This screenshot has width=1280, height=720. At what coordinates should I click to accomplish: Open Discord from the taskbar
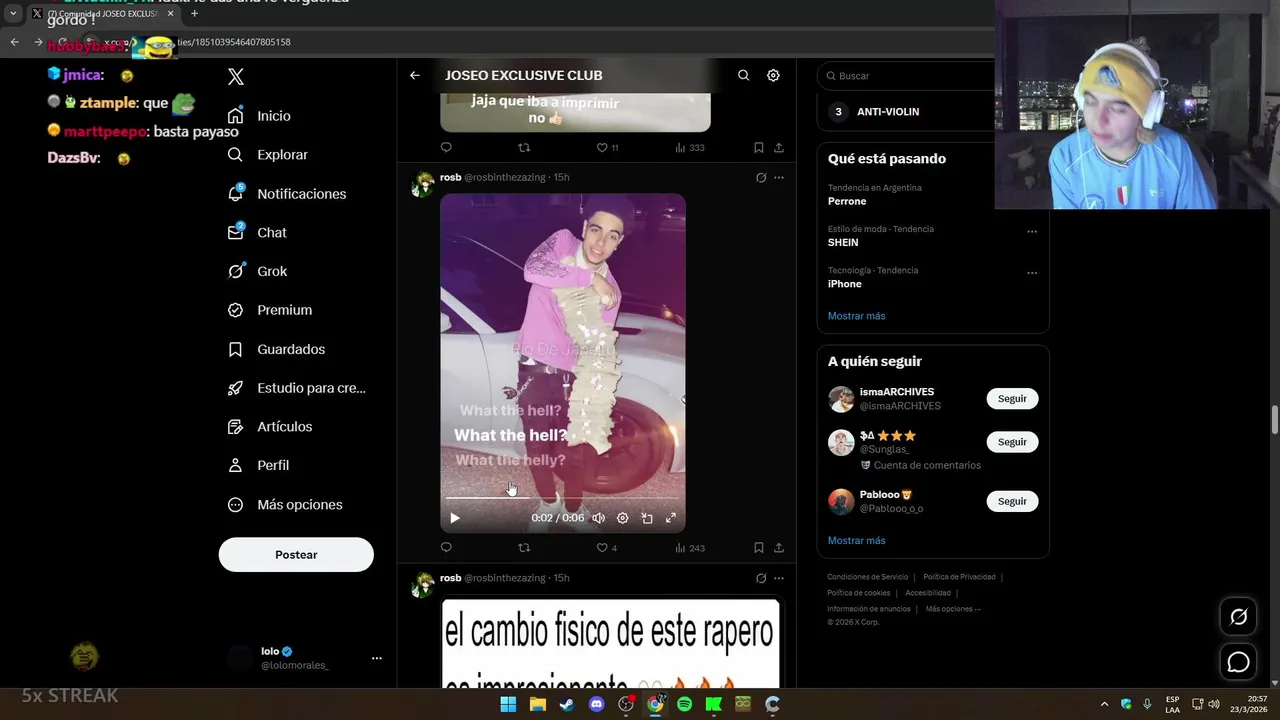(597, 704)
